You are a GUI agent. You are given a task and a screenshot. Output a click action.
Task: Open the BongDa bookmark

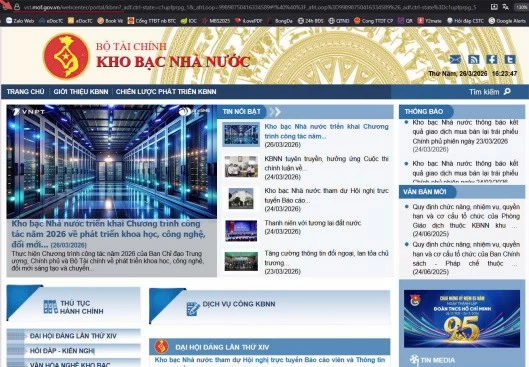(x=280, y=21)
